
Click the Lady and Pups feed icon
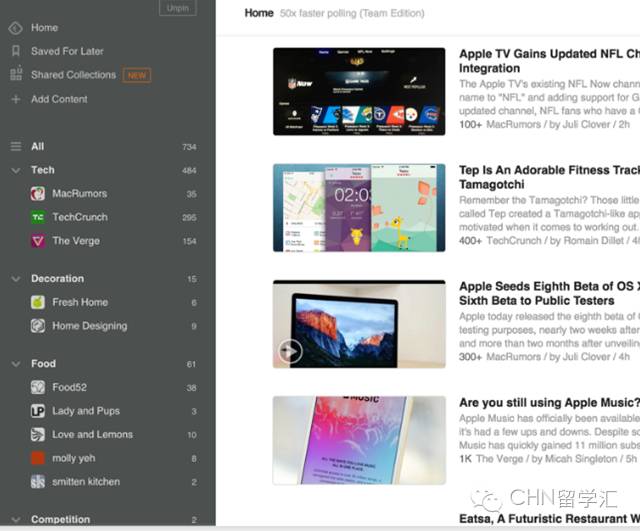tap(38, 411)
